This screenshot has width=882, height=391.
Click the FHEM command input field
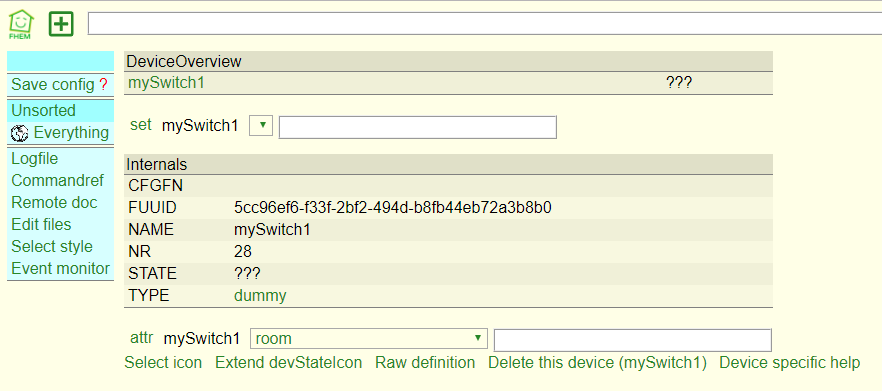(x=485, y=24)
